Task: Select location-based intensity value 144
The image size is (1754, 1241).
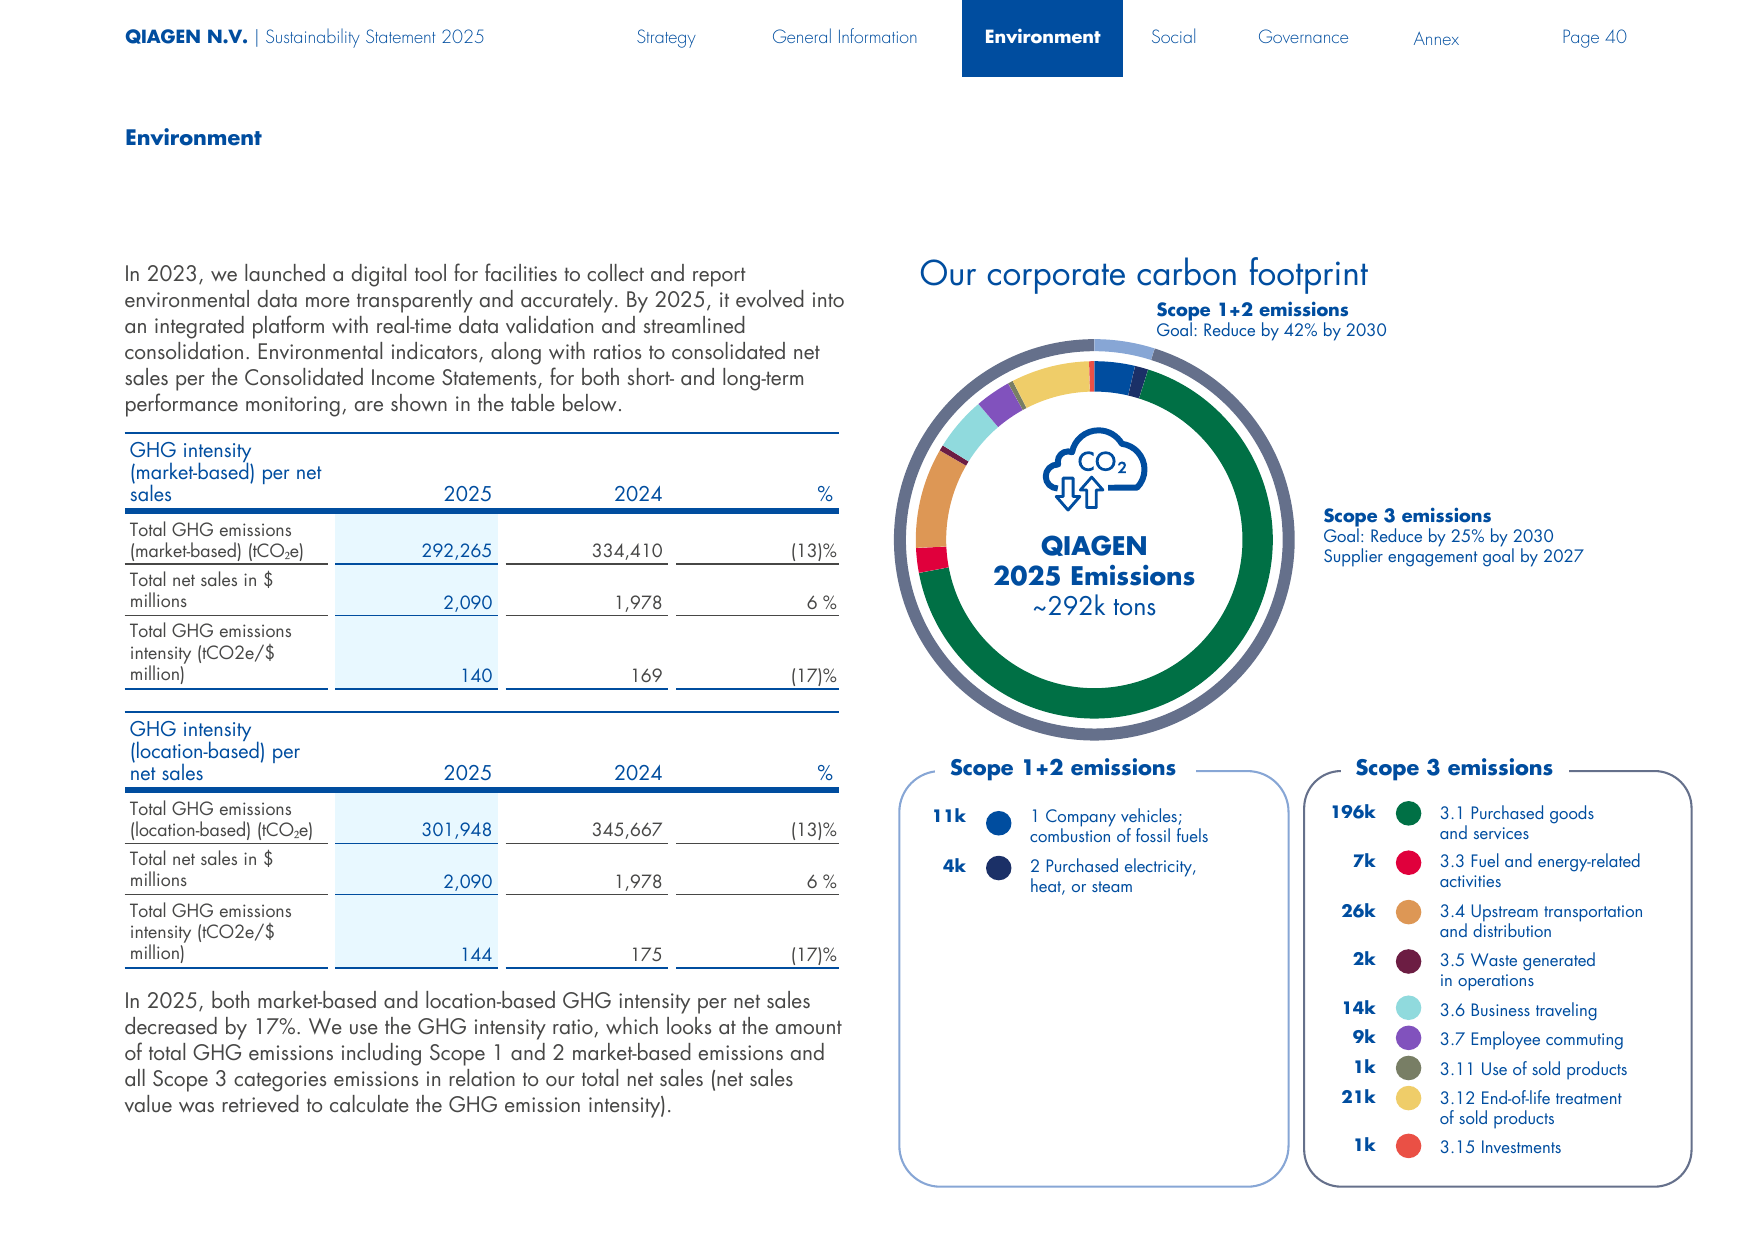Action: 476,955
